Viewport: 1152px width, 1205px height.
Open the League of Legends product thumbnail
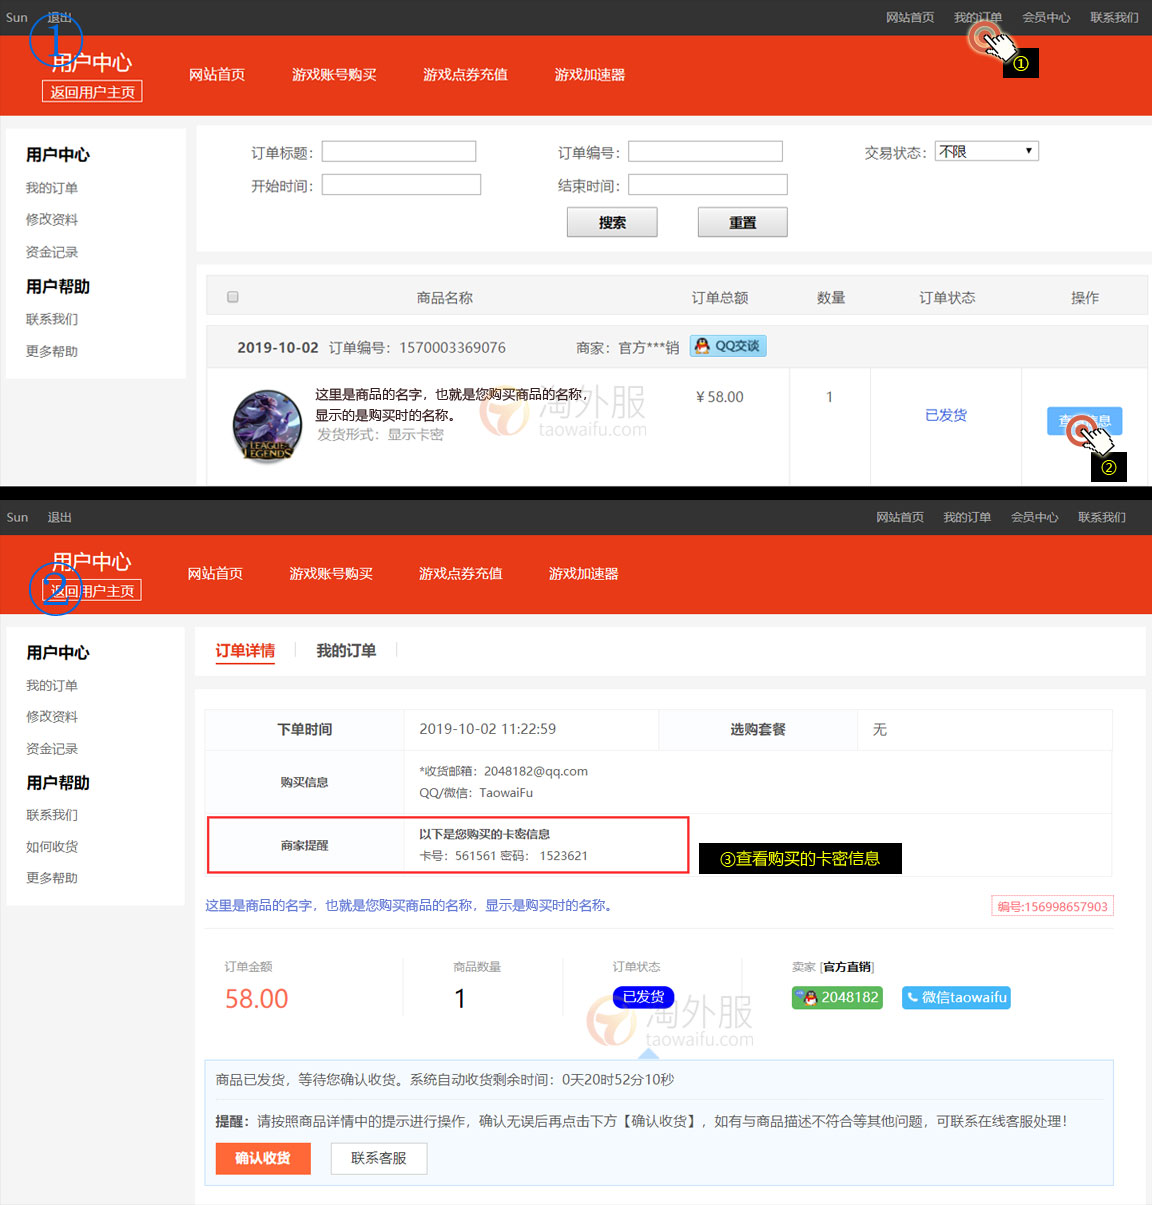pos(266,425)
